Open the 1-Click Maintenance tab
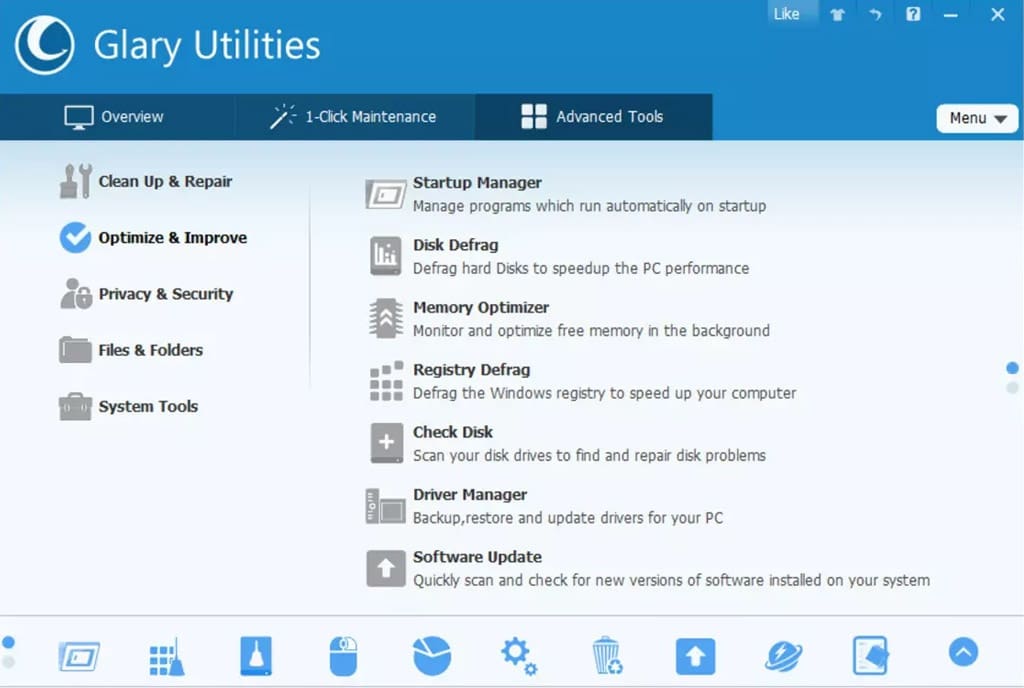 [354, 117]
